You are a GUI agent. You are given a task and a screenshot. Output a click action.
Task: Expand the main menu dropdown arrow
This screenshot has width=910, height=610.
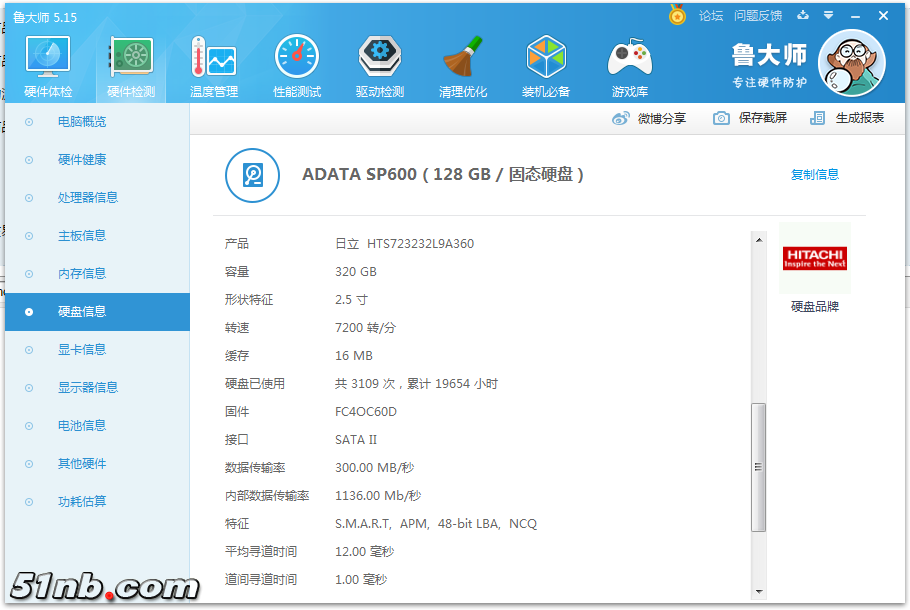point(828,16)
